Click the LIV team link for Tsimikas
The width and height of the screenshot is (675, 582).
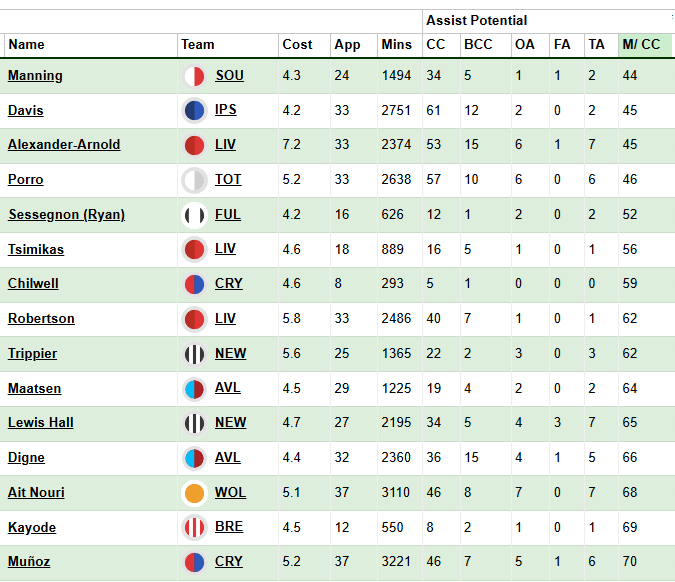[226, 249]
